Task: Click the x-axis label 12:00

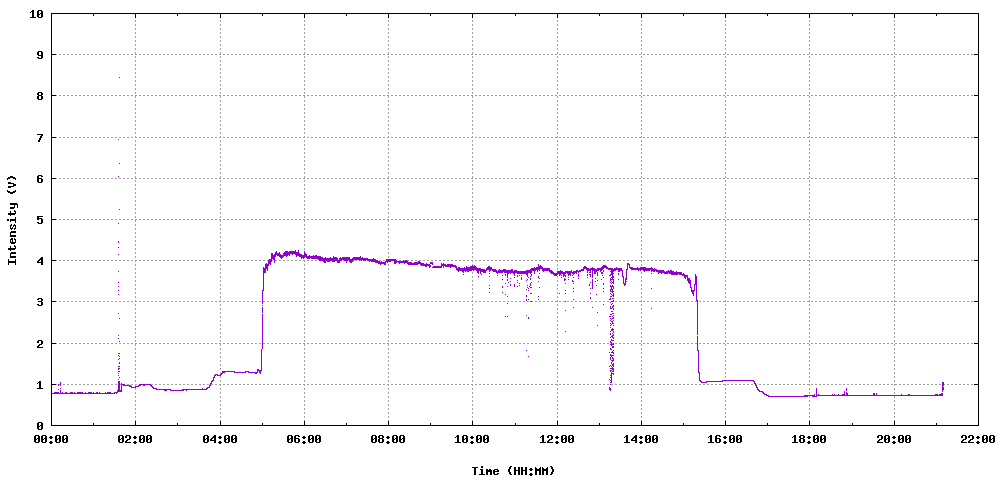Action: pos(557,439)
